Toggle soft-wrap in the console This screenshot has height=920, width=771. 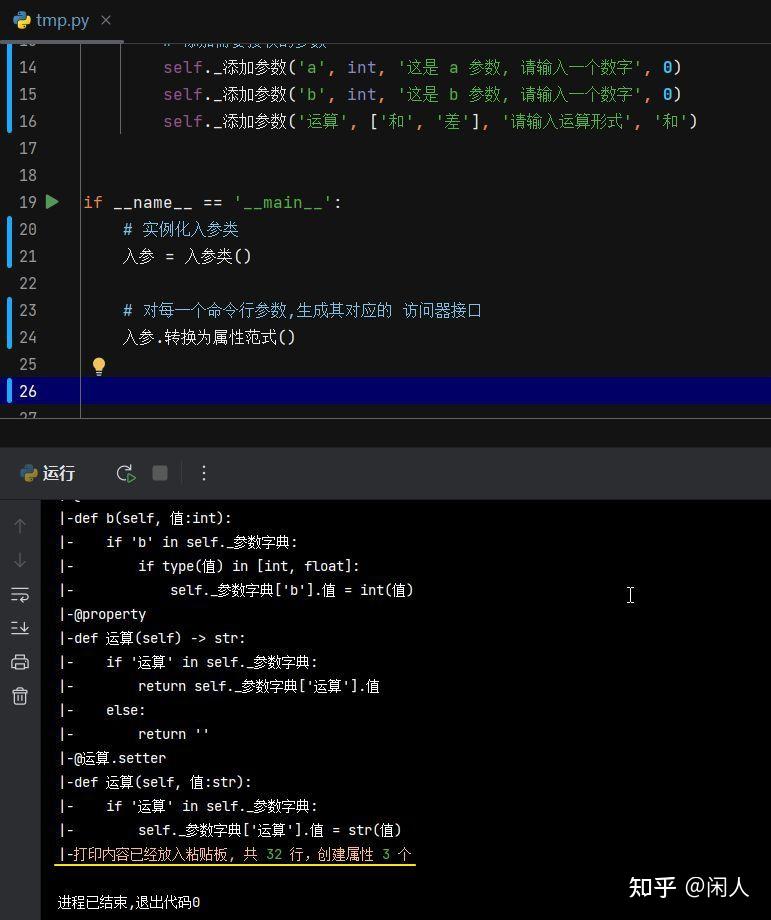click(20, 594)
